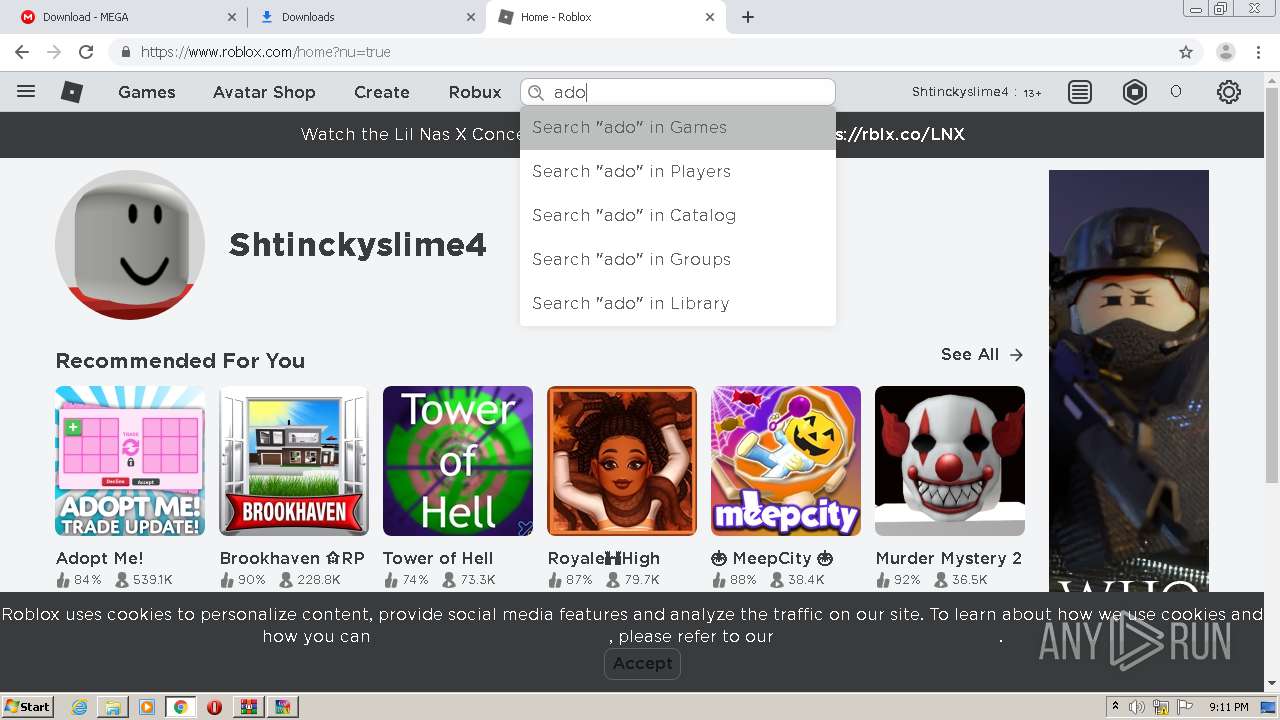The image size is (1280, 720).
Task: Open the messages feed icon
Action: [x=1080, y=92]
